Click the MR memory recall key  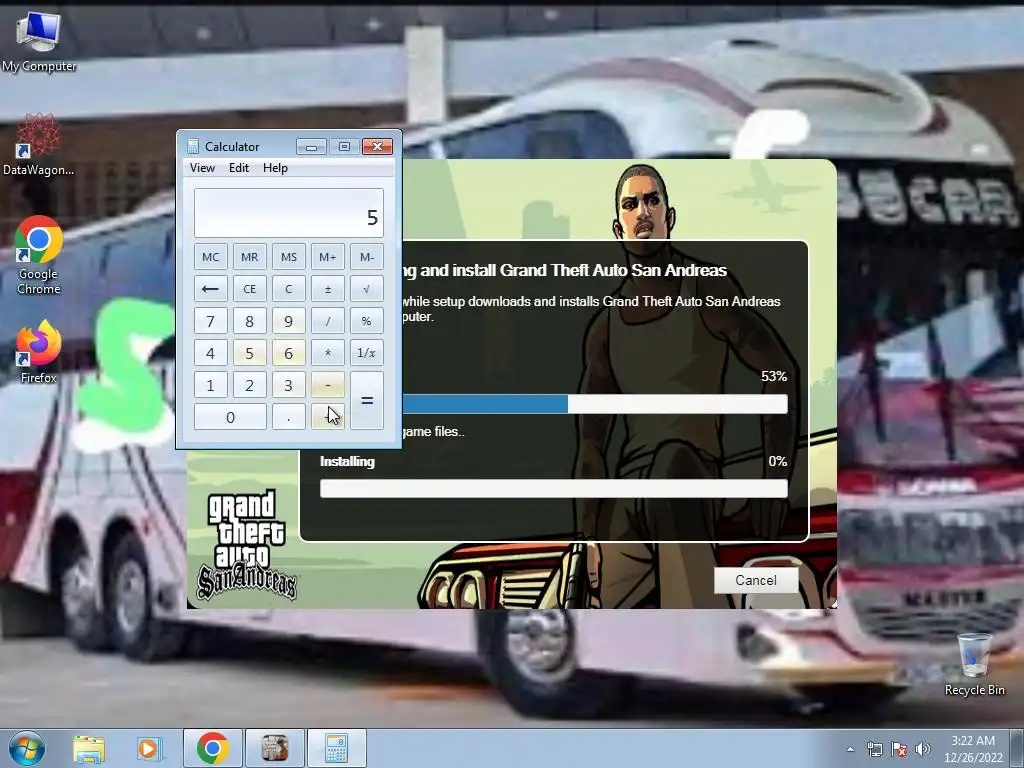pyautogui.click(x=249, y=257)
